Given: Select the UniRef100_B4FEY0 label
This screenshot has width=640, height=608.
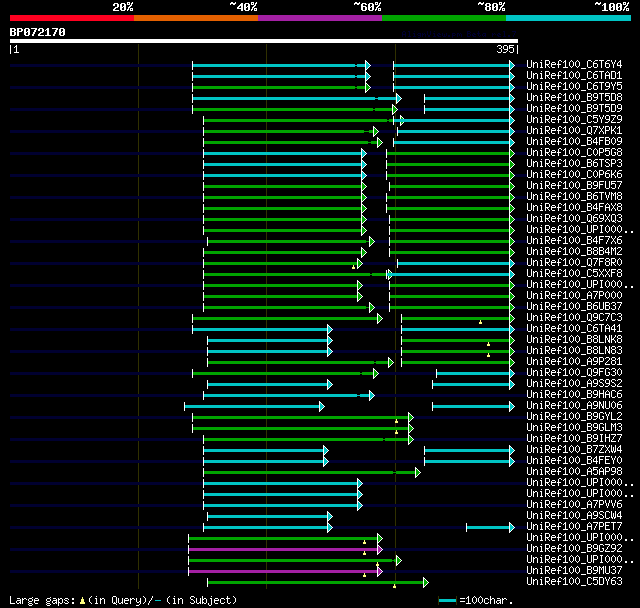Looking at the screenshot, I should pyautogui.click(x=574, y=461).
